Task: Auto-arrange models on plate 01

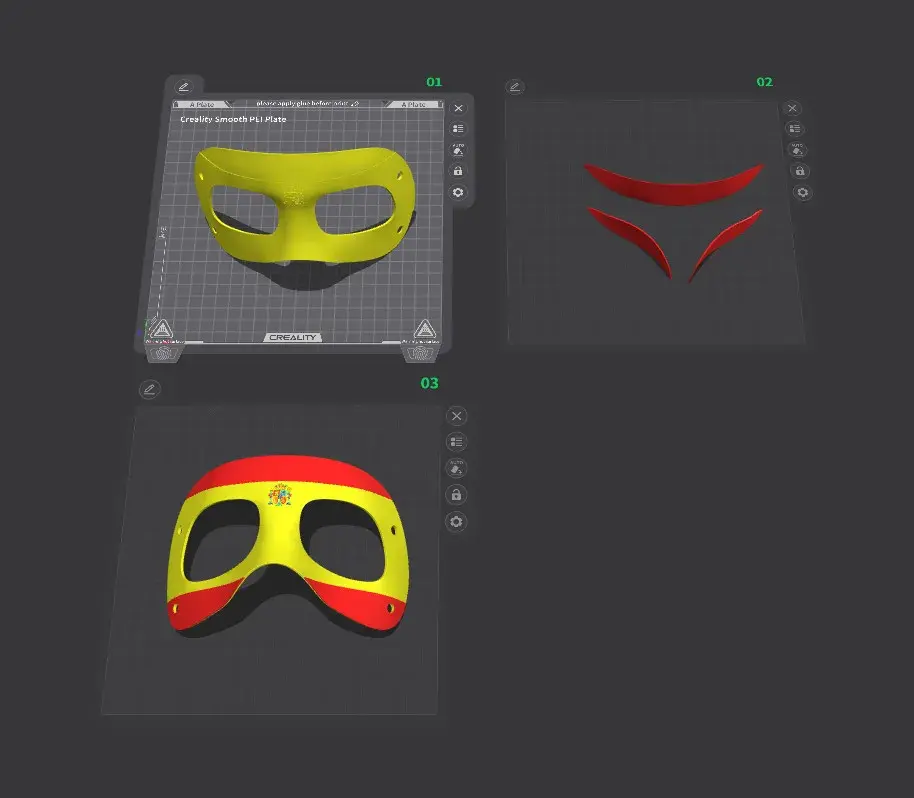Action: click(x=458, y=150)
